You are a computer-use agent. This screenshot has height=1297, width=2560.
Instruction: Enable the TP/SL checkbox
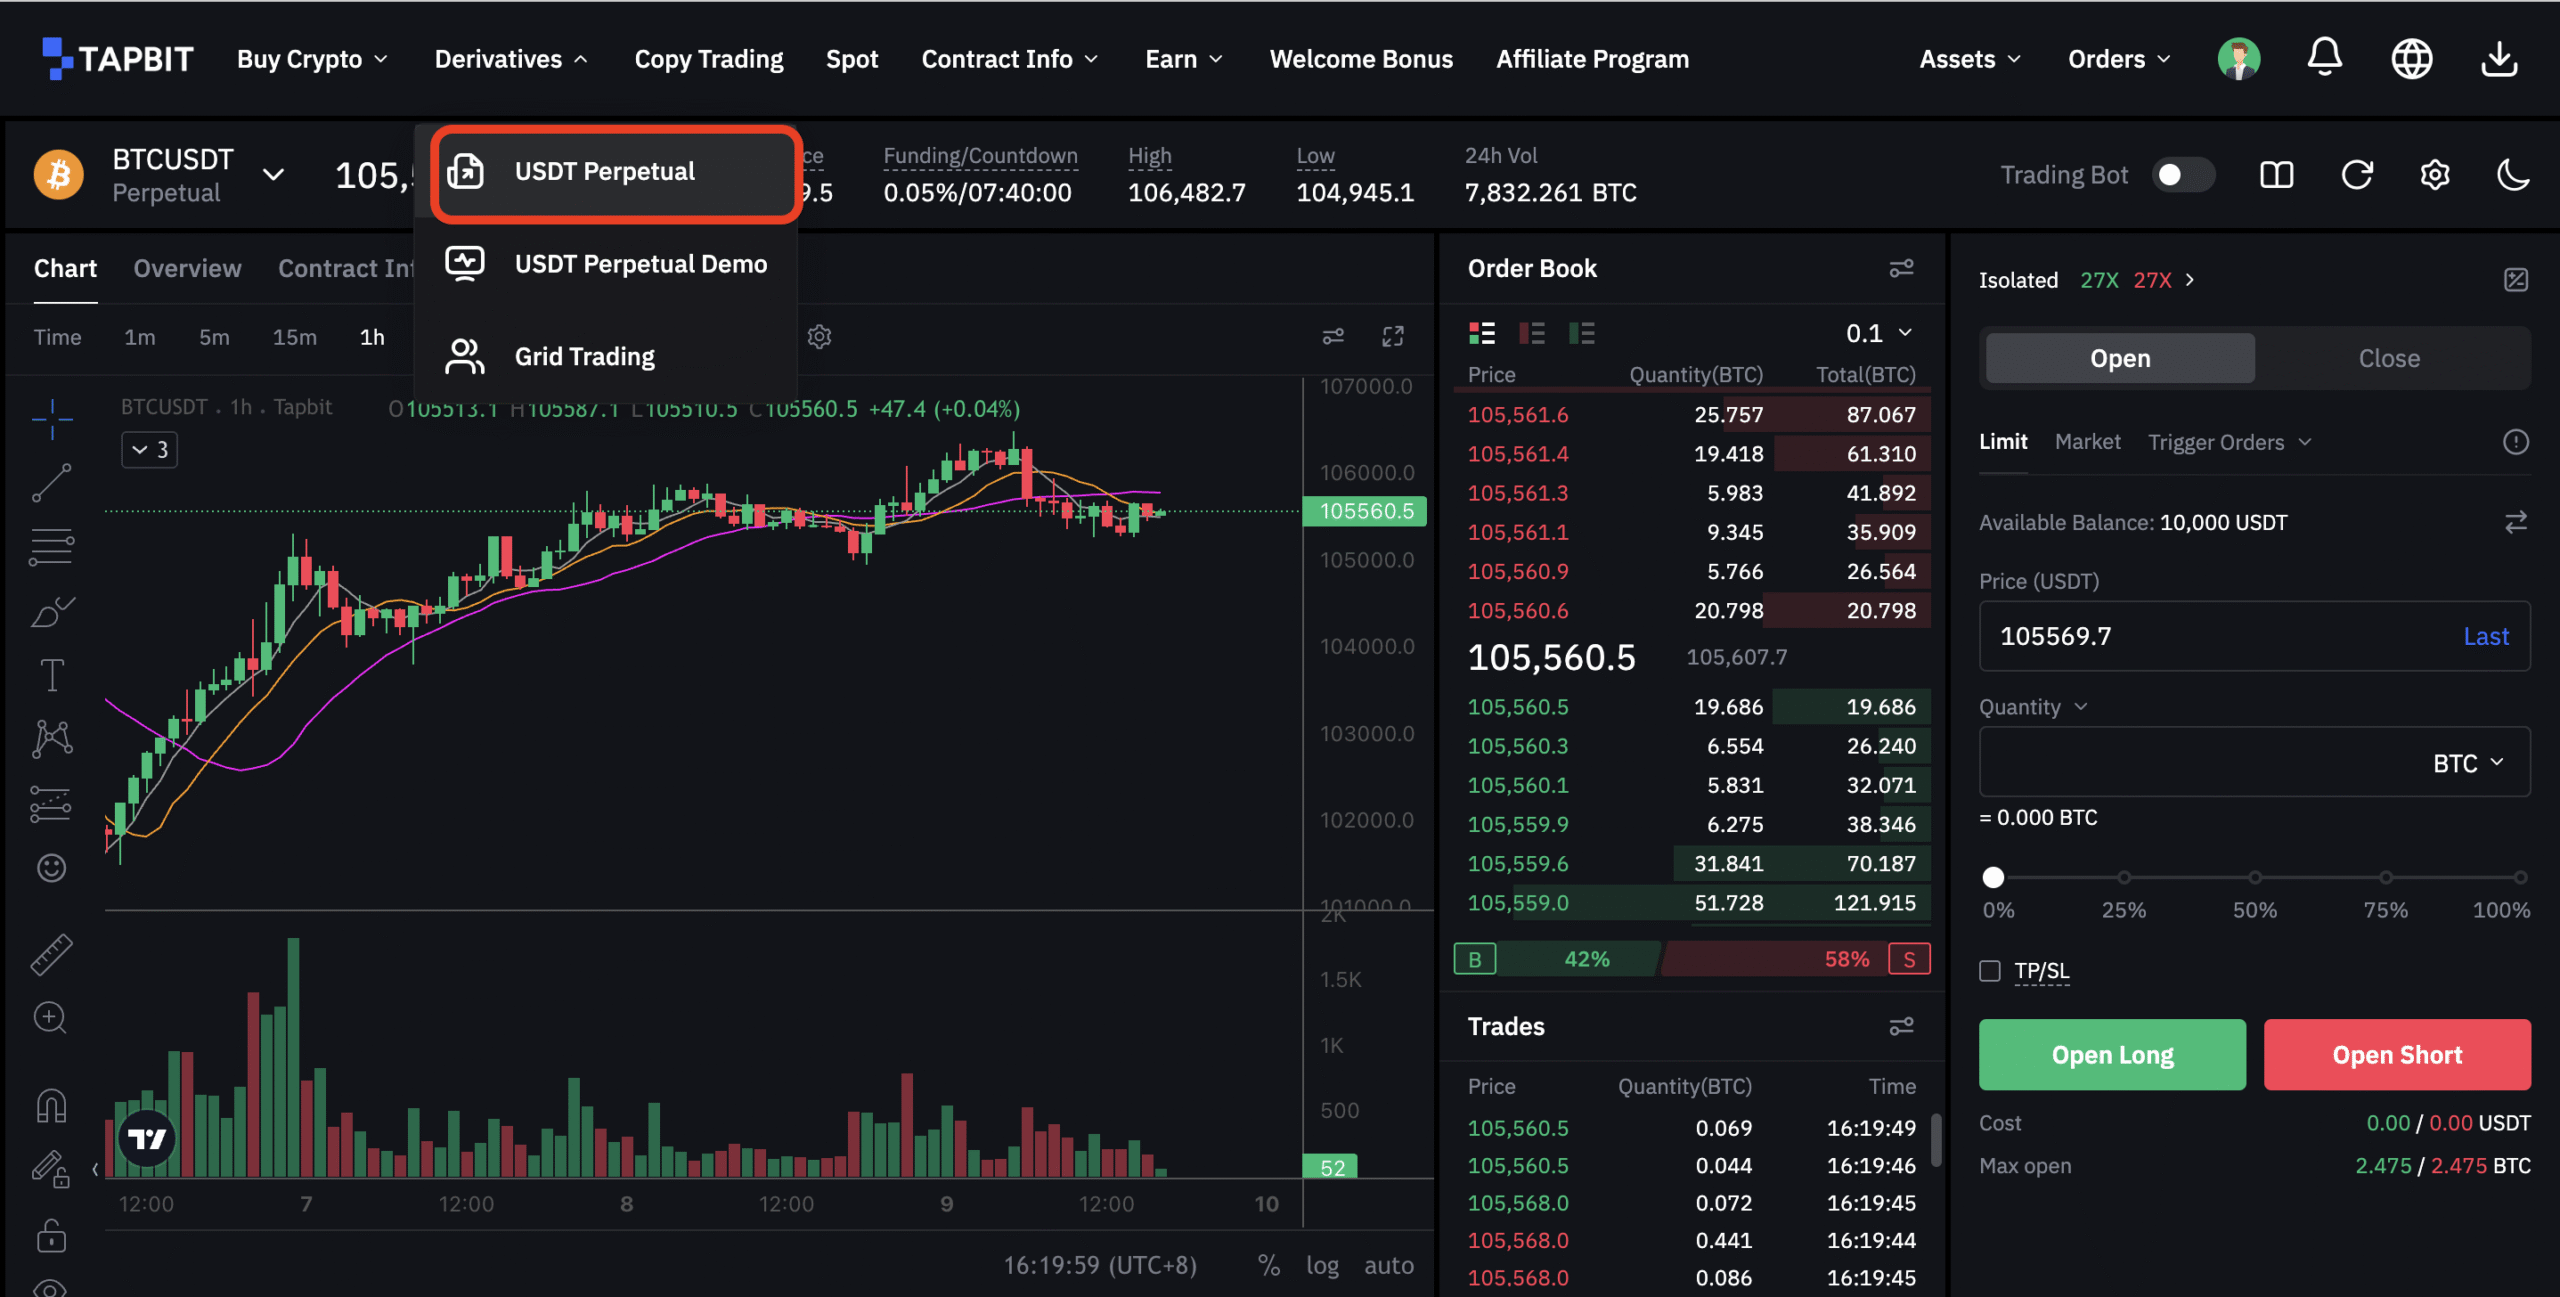click(1990, 971)
